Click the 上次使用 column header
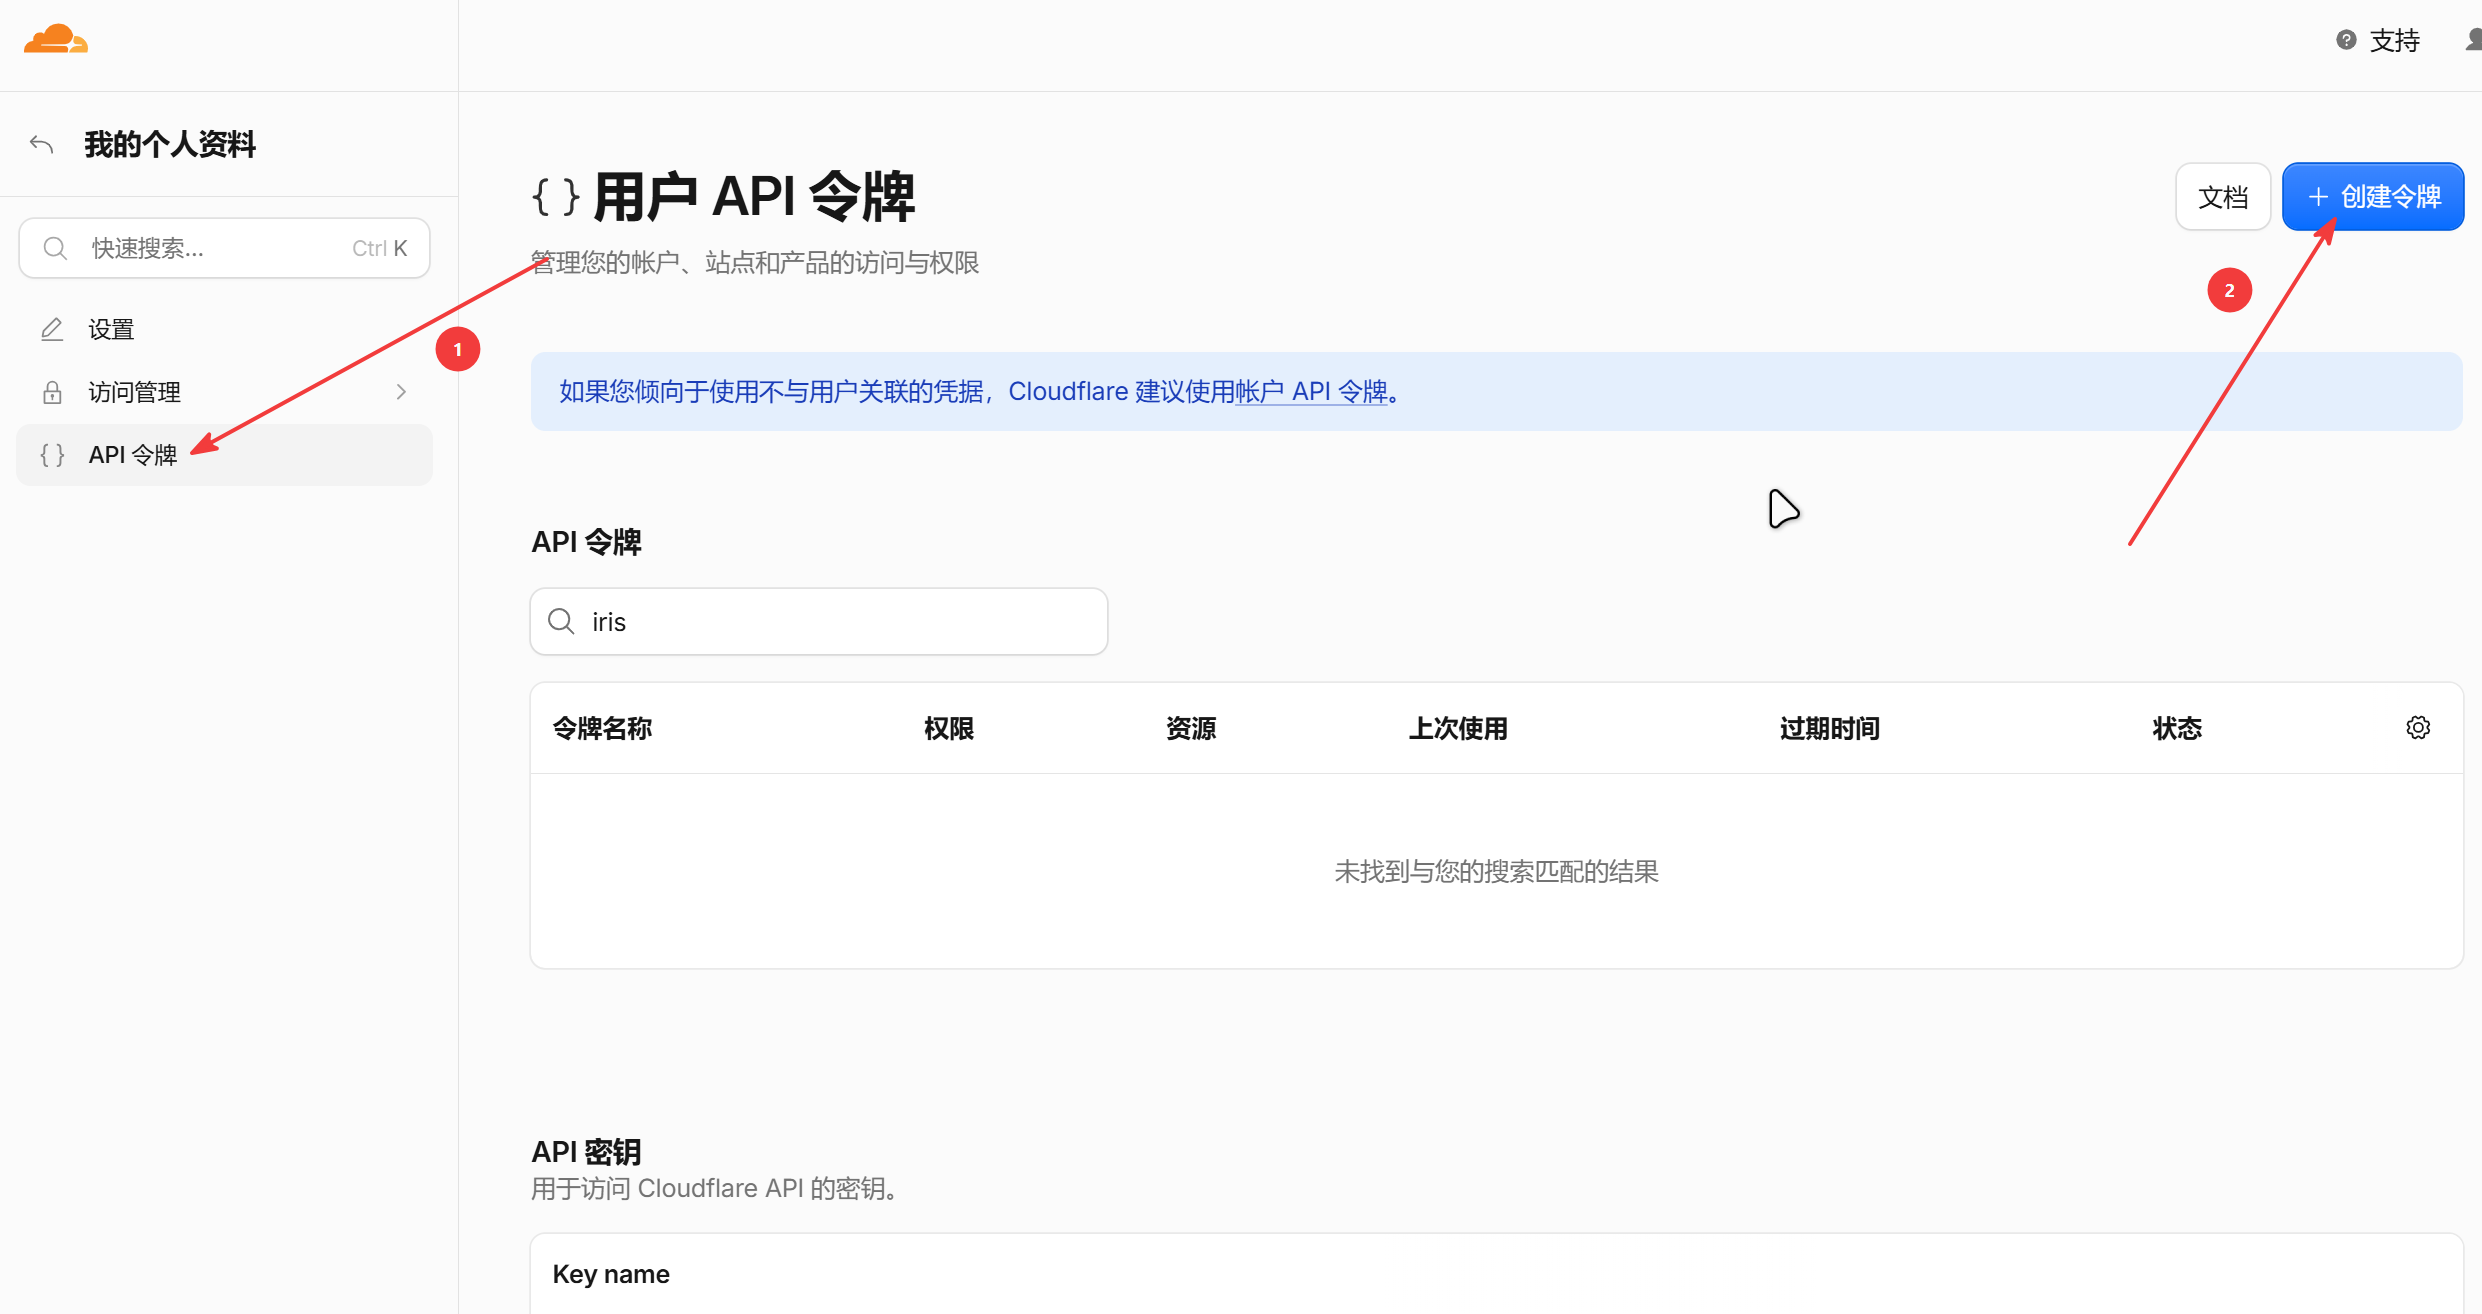 tap(1458, 728)
